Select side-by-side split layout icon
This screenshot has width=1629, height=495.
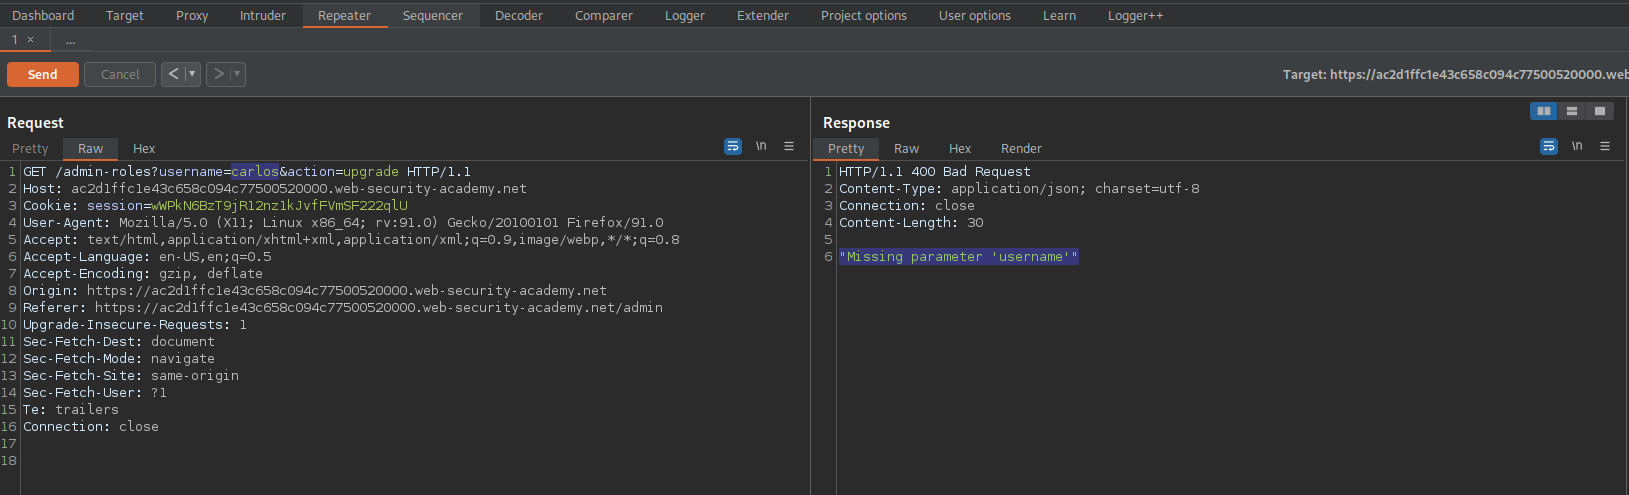click(x=1543, y=111)
